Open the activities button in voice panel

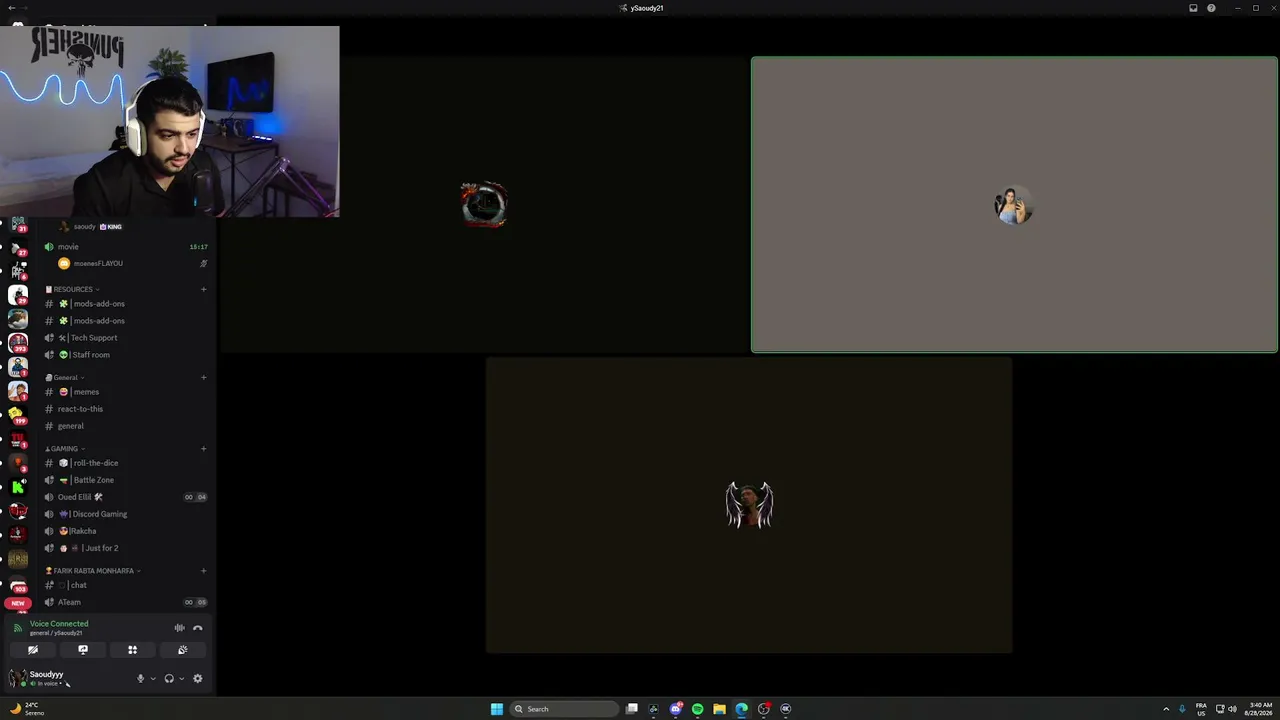coord(132,650)
